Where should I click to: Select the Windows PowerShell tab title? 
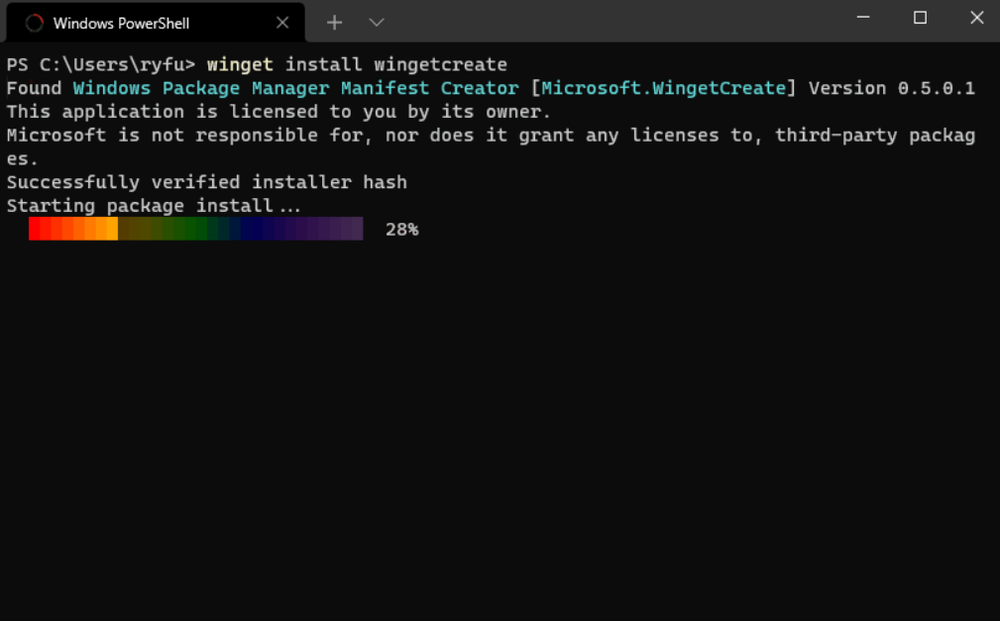121,24
